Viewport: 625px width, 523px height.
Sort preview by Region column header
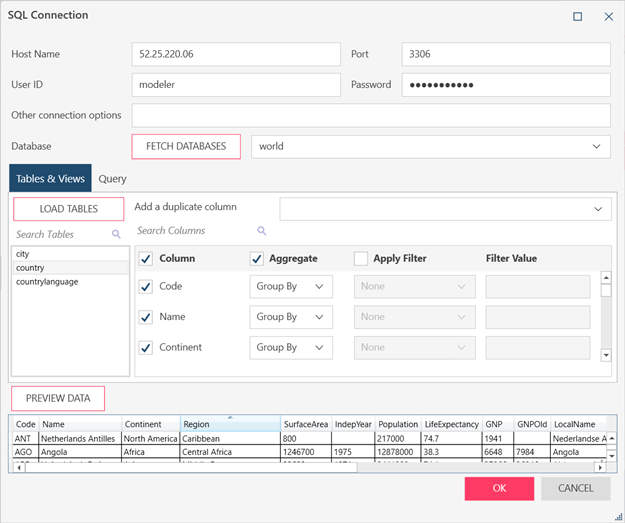tap(228, 424)
